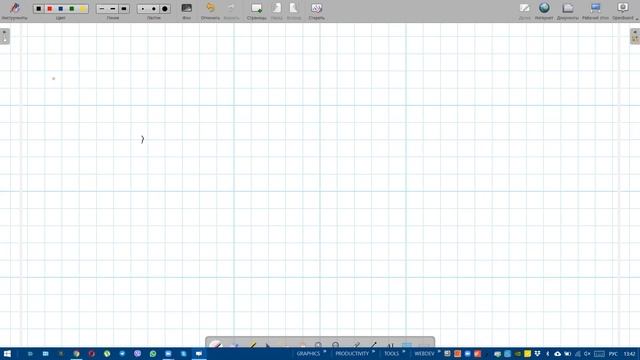Open the Инструменты stylus palette toggle
This screenshot has height=360, width=640.
pos(15,10)
